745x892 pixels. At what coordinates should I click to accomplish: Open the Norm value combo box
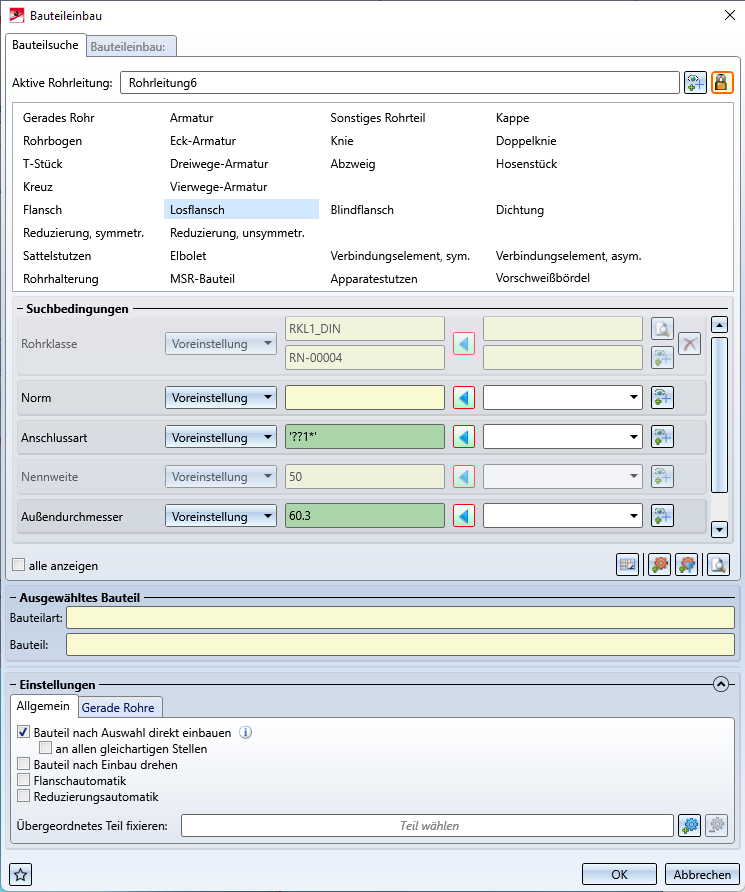coord(562,398)
